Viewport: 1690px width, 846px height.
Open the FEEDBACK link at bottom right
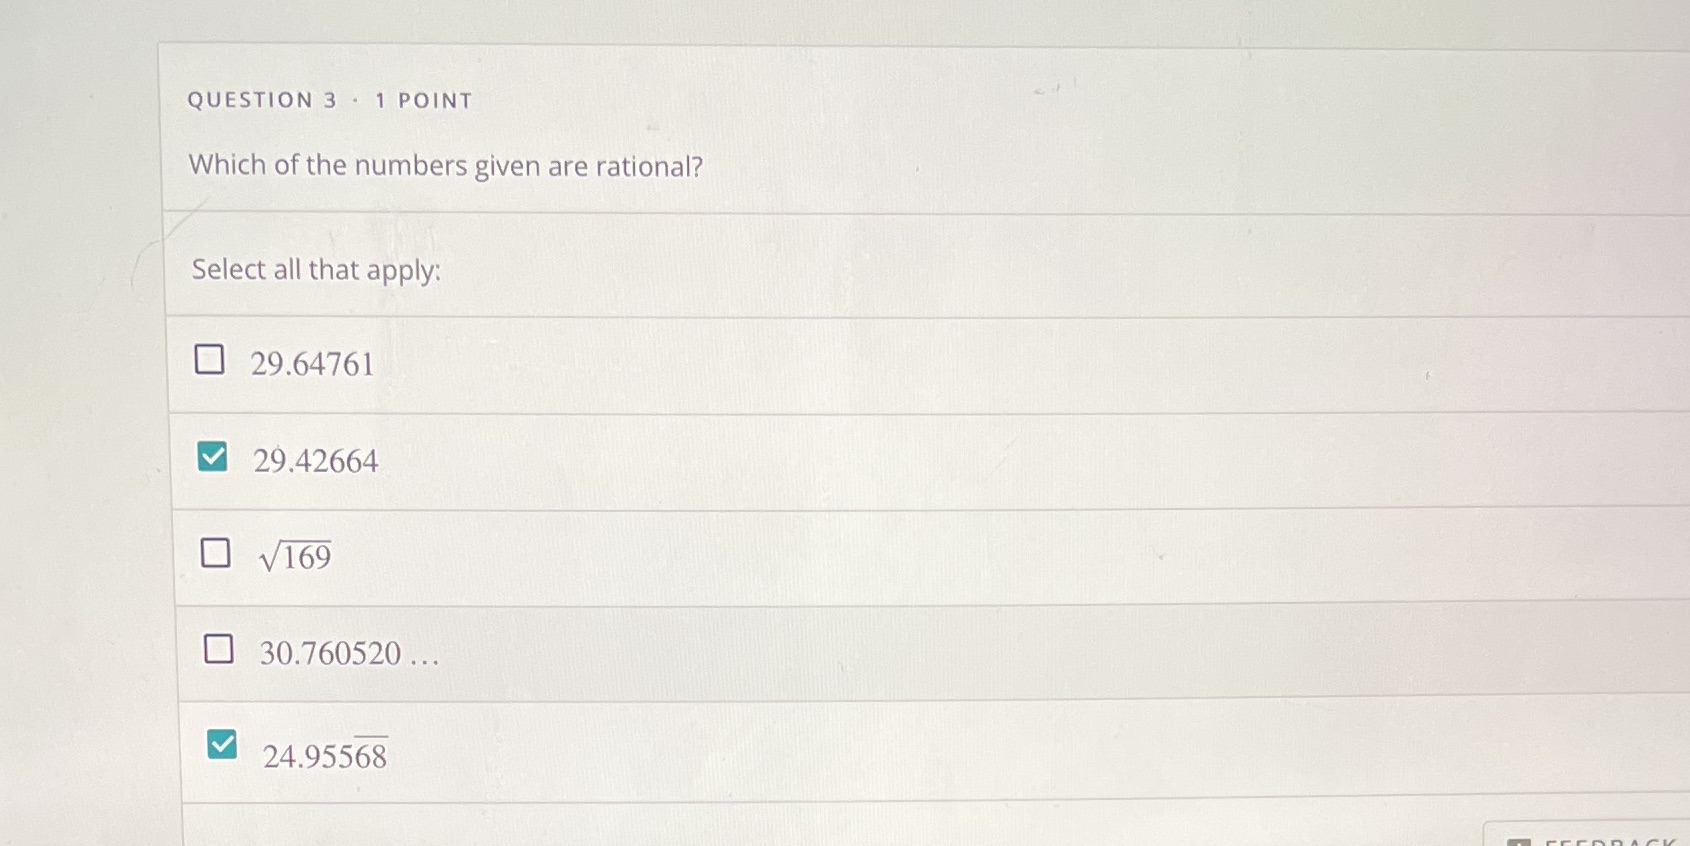[1600, 841]
